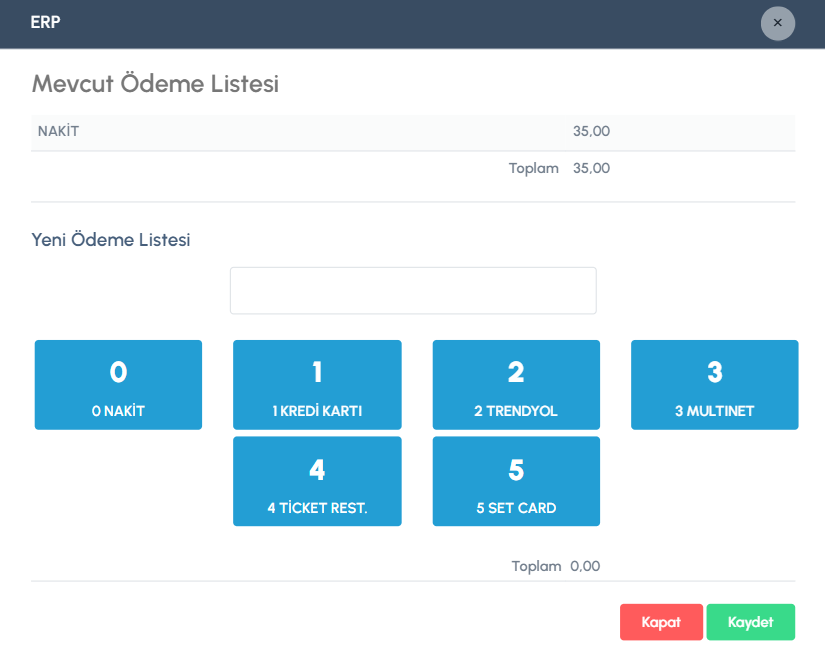
Task: Choose the 4 TİCKET REST. payment button
Action: coord(317,481)
